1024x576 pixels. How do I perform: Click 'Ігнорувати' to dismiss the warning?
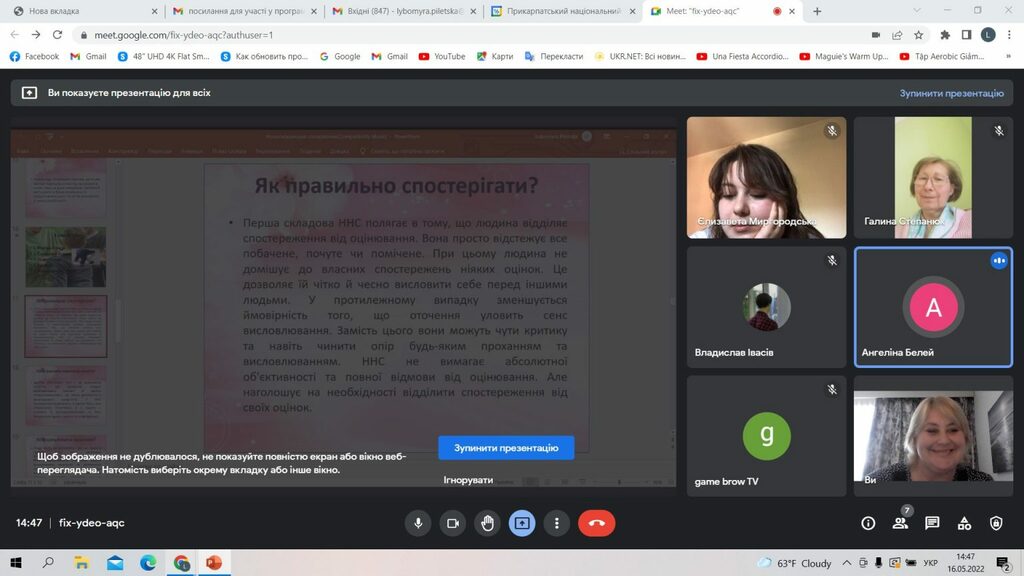pos(468,480)
